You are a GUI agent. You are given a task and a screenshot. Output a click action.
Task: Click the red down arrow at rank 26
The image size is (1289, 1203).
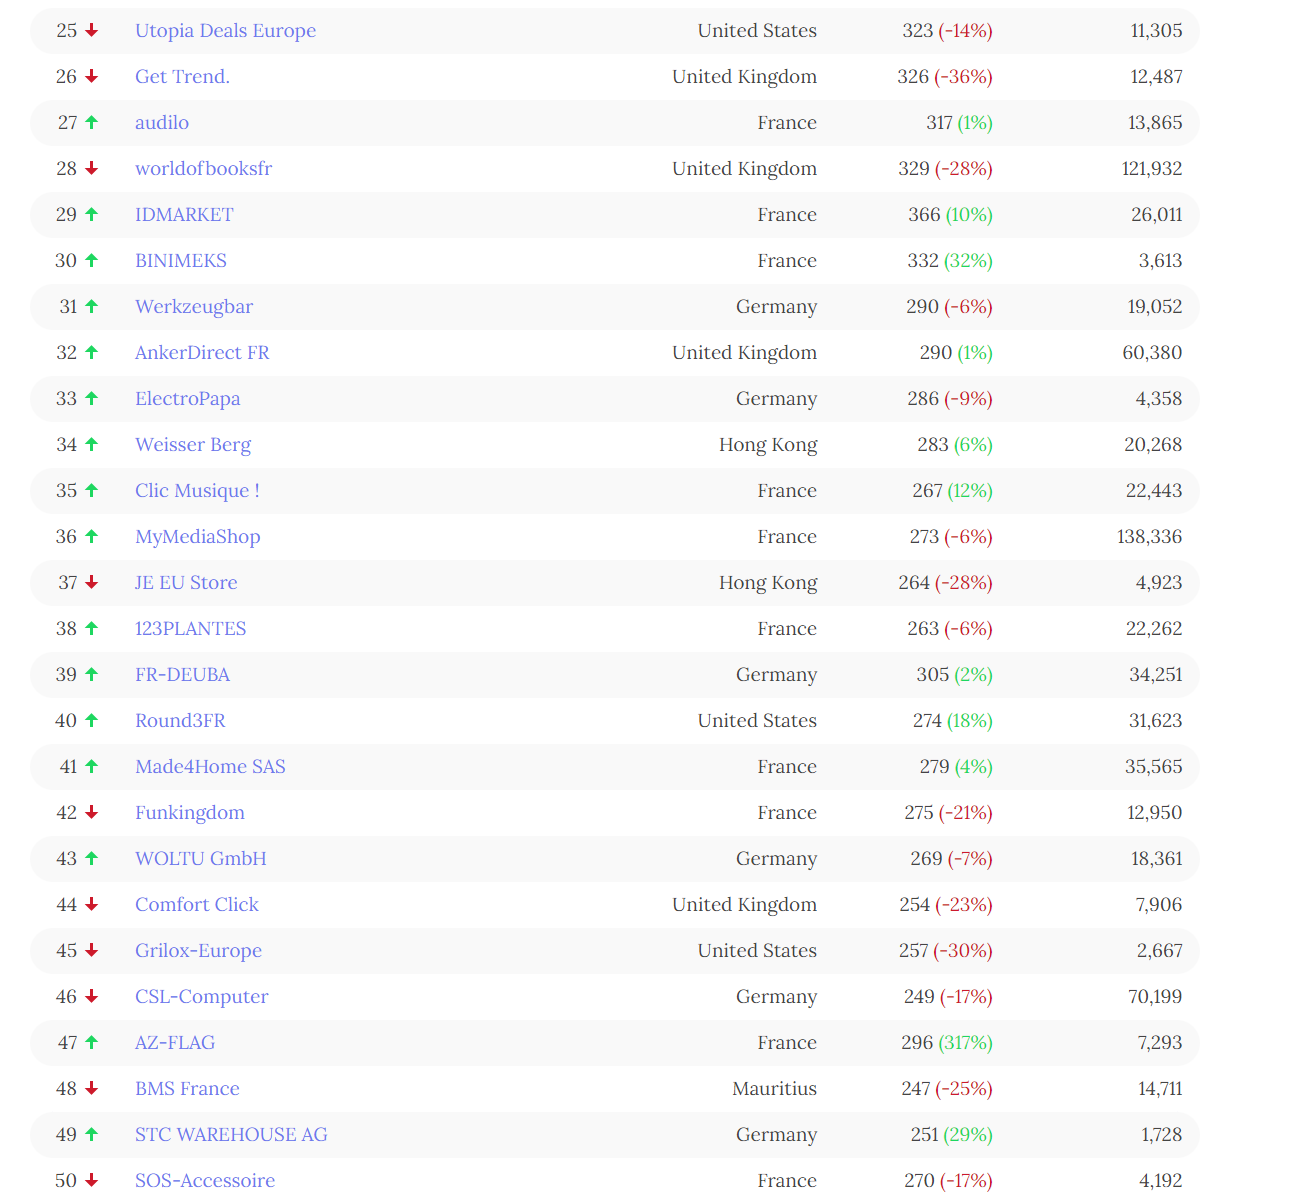pos(92,77)
